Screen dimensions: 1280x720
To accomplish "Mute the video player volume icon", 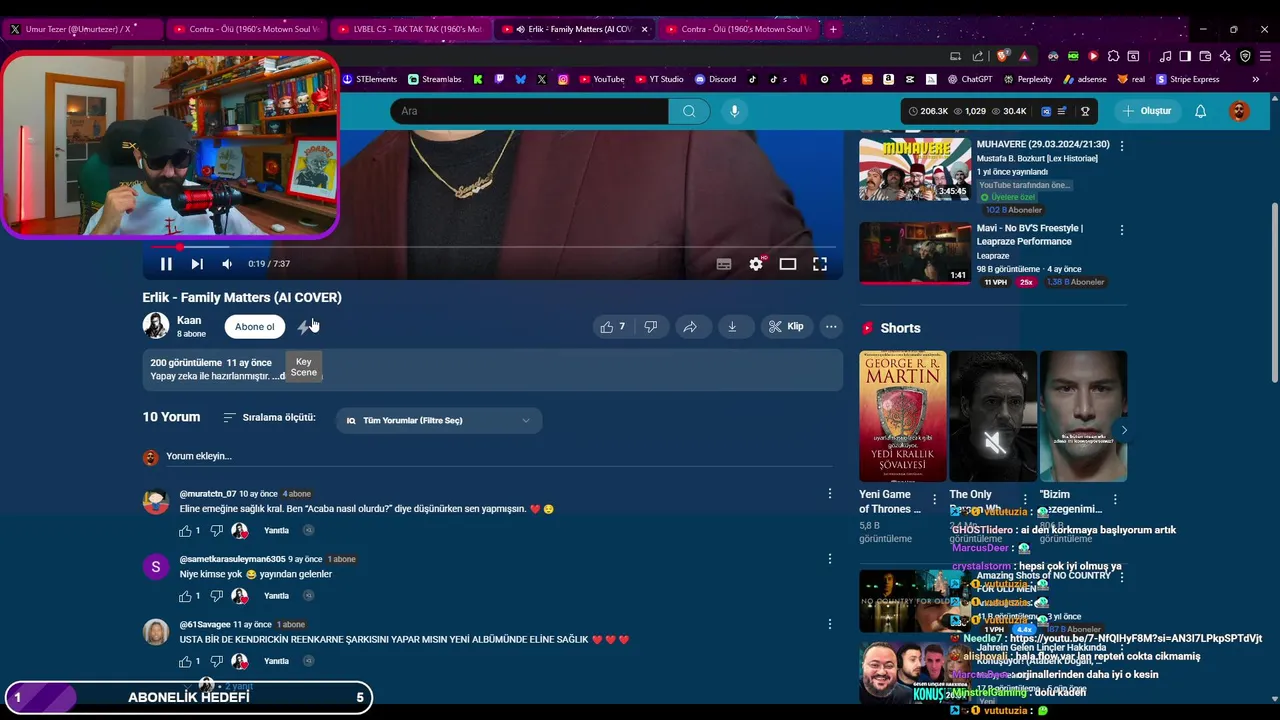I will [x=227, y=264].
